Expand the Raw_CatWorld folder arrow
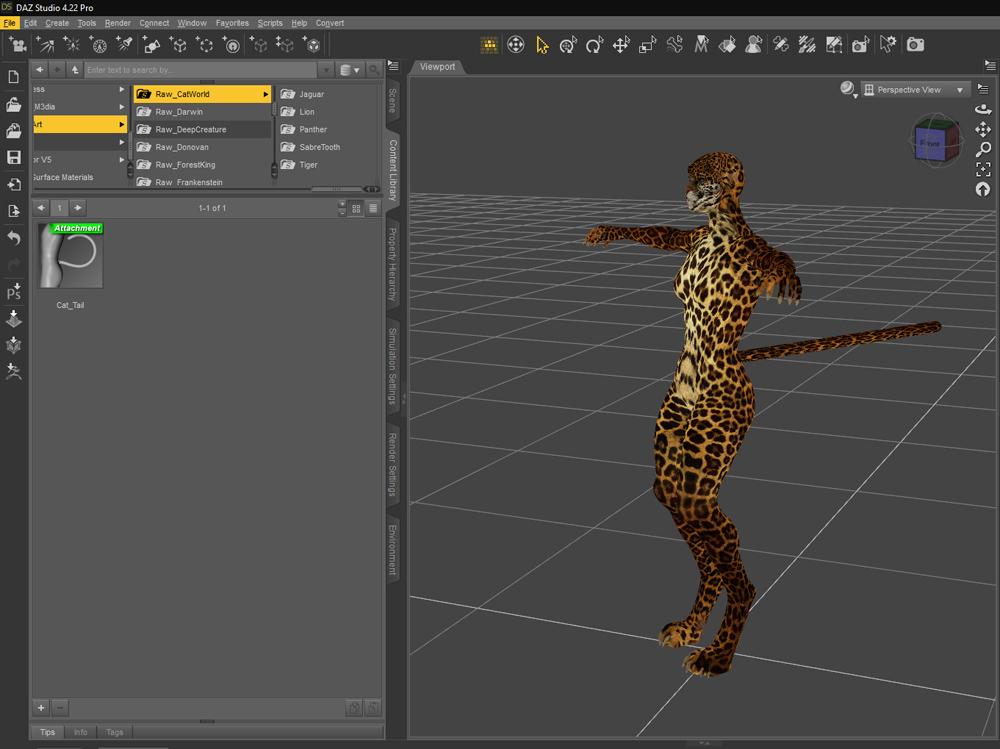This screenshot has width=1000, height=749. [266, 94]
